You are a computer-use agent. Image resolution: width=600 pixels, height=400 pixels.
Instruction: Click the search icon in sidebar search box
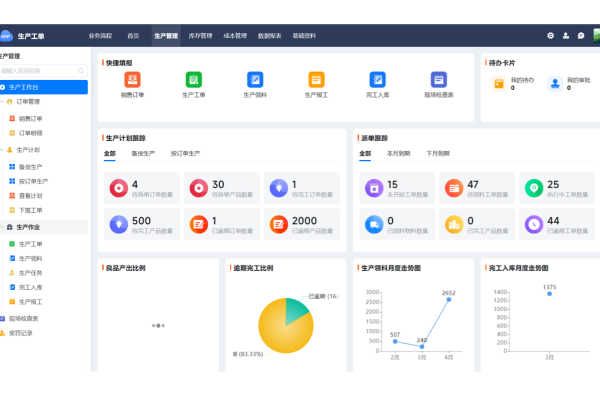click(80, 71)
